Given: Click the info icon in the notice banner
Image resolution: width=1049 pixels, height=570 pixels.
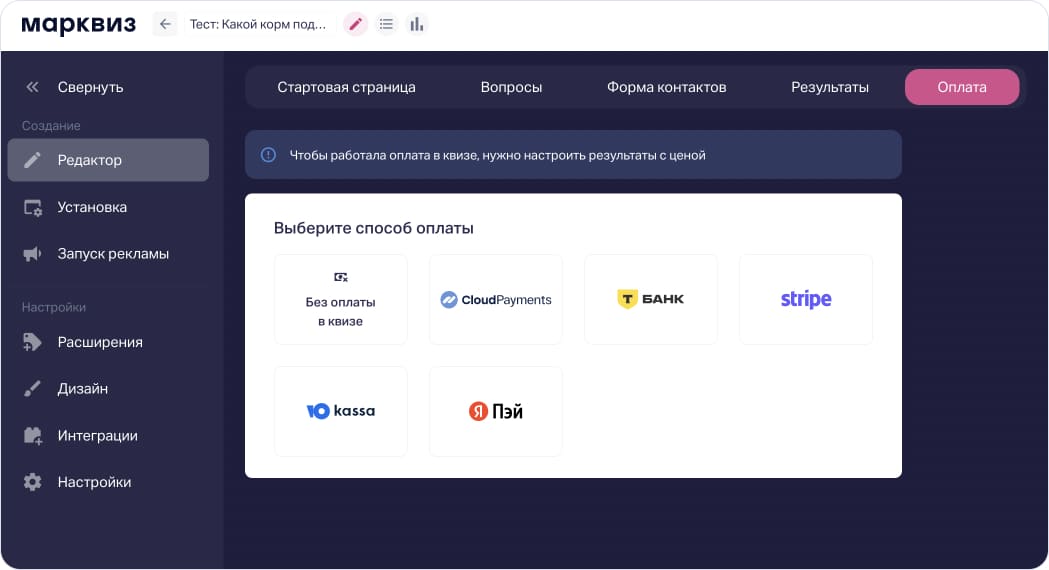Looking at the screenshot, I should coord(268,155).
